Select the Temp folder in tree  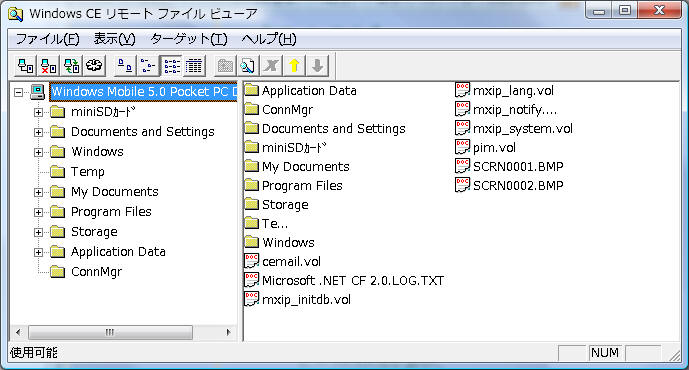pyautogui.click(x=88, y=172)
